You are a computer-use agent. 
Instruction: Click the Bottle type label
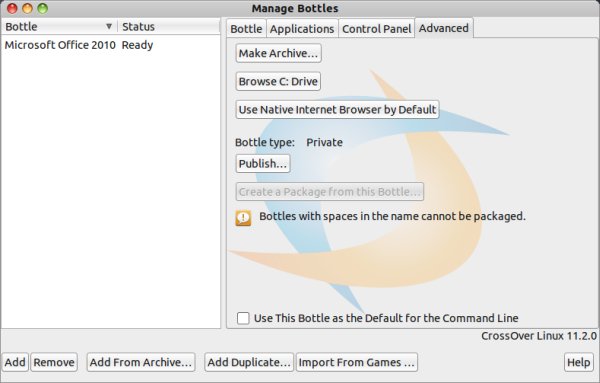(265, 142)
